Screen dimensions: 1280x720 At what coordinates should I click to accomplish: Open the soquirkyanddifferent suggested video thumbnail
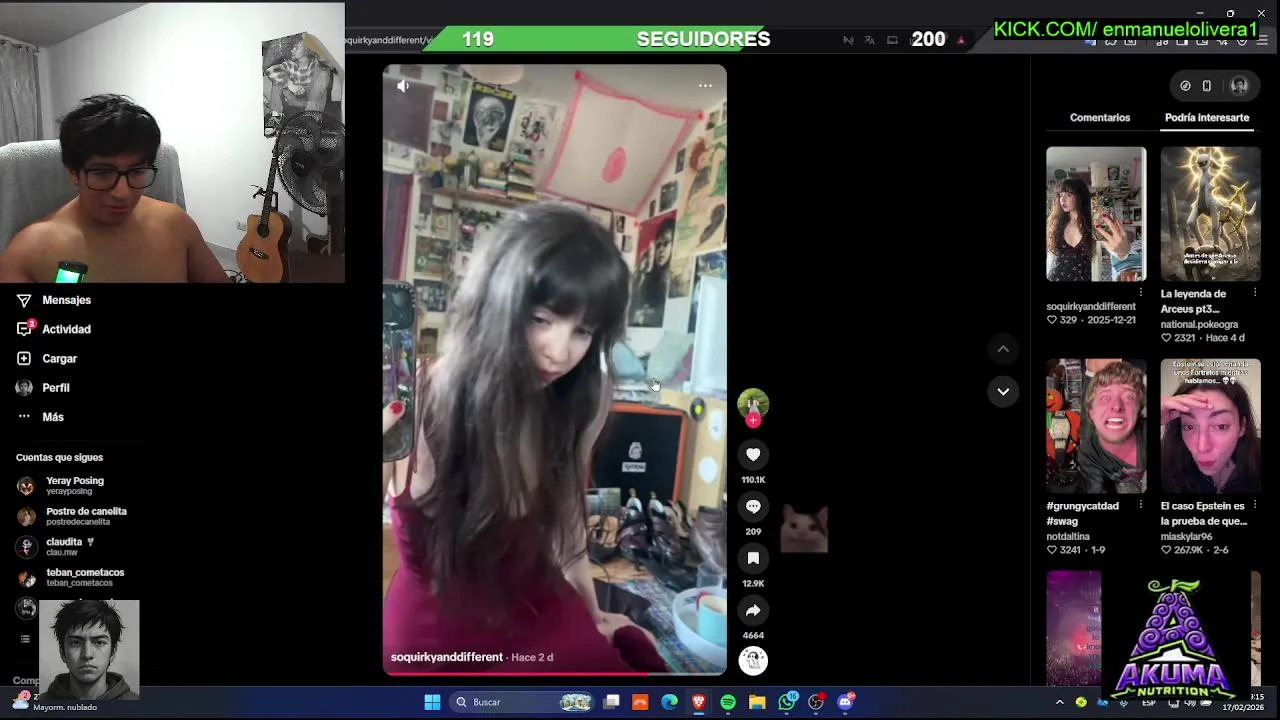click(1096, 214)
